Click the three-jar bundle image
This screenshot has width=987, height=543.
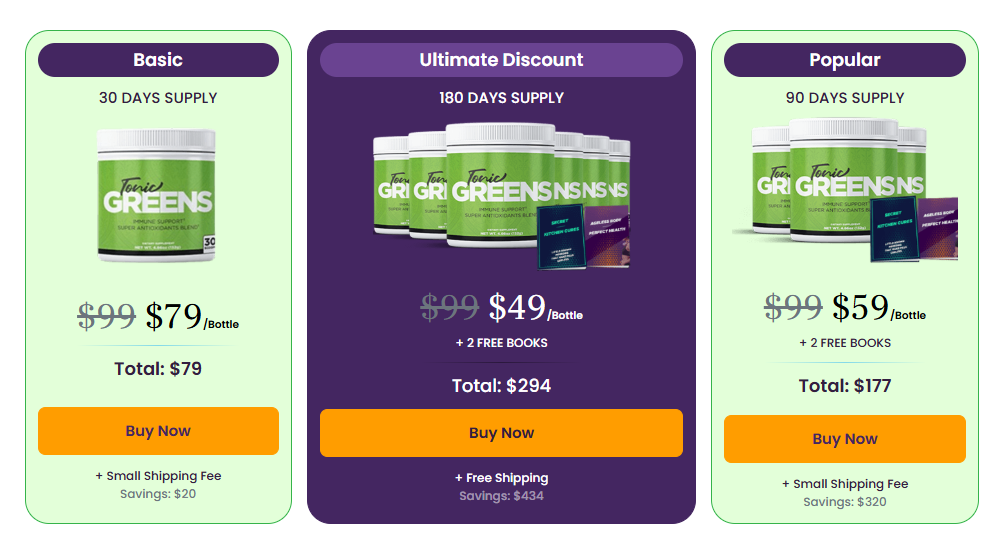pos(845,190)
